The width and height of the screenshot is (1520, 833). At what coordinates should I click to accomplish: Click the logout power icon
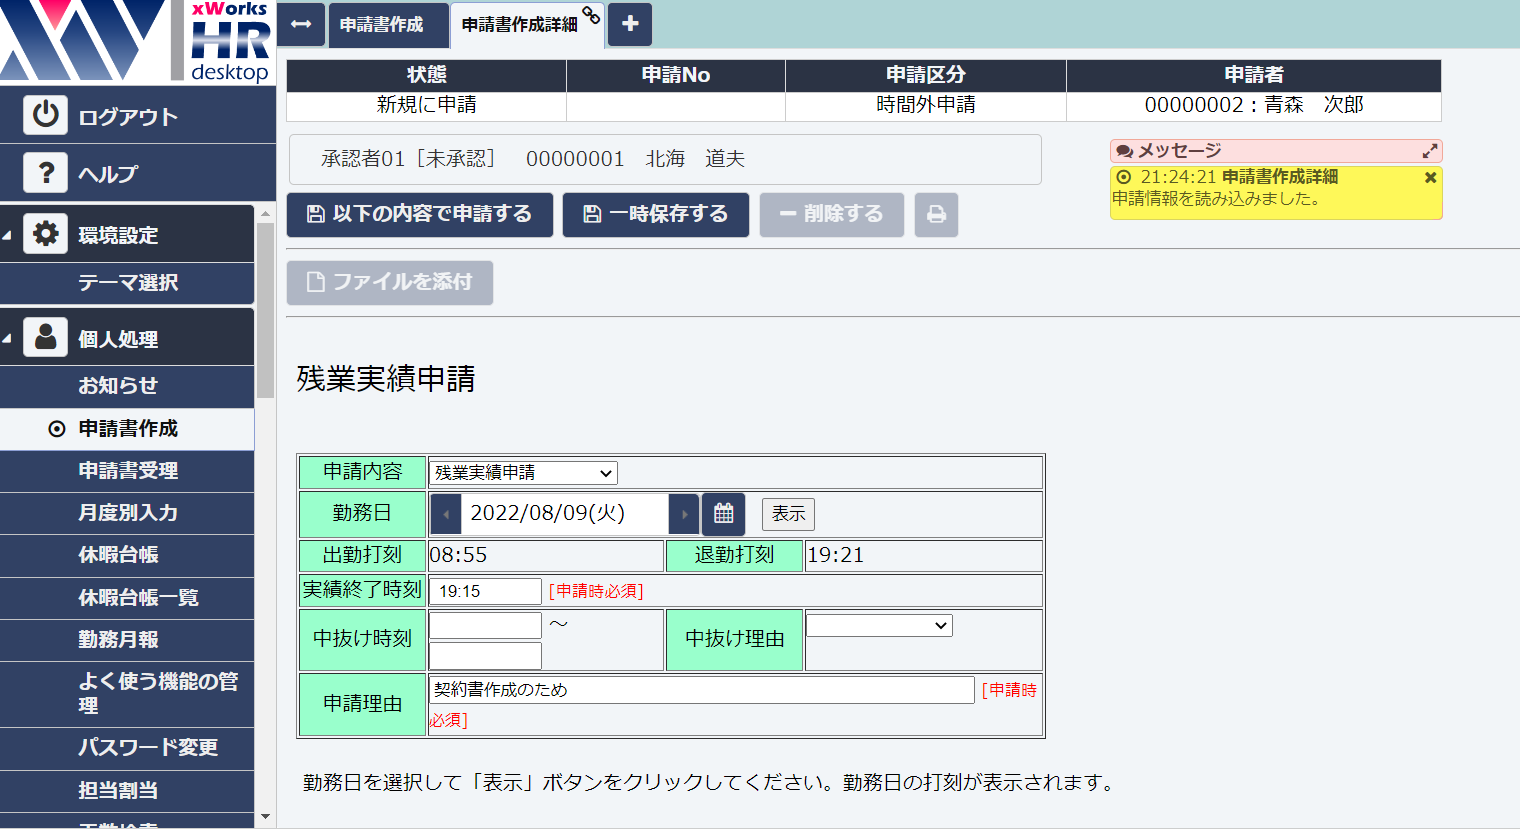point(45,116)
